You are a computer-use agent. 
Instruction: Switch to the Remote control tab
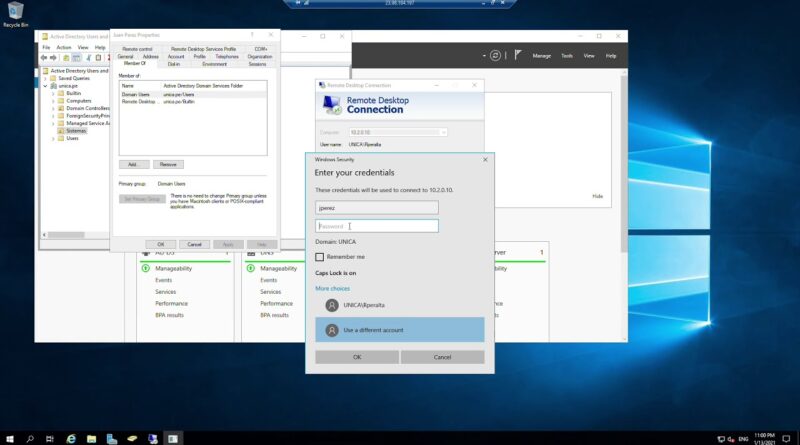[x=137, y=49]
